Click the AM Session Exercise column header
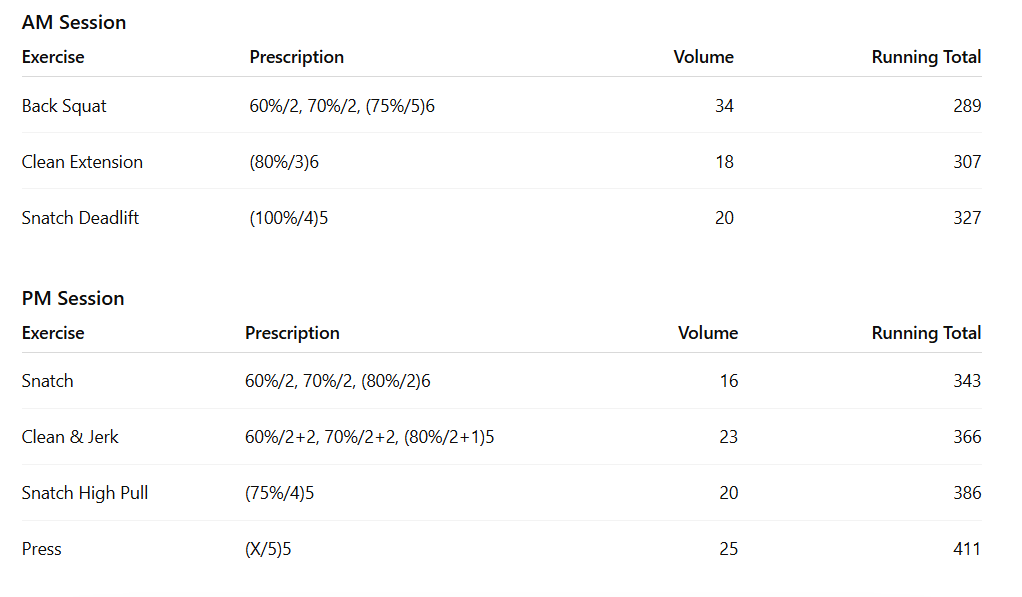Viewport: 1022px width, 597px height. coord(53,57)
